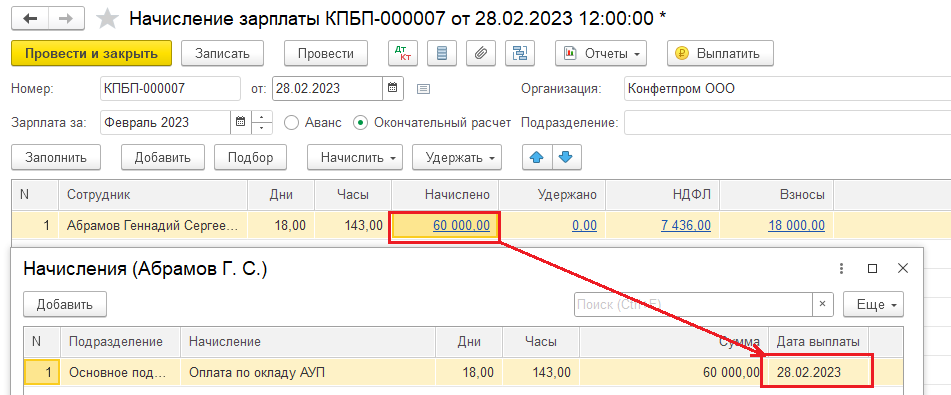Image resolution: width=951 pixels, height=395 pixels.
Task: Open the Начислить dropdown menu
Action: [355, 157]
